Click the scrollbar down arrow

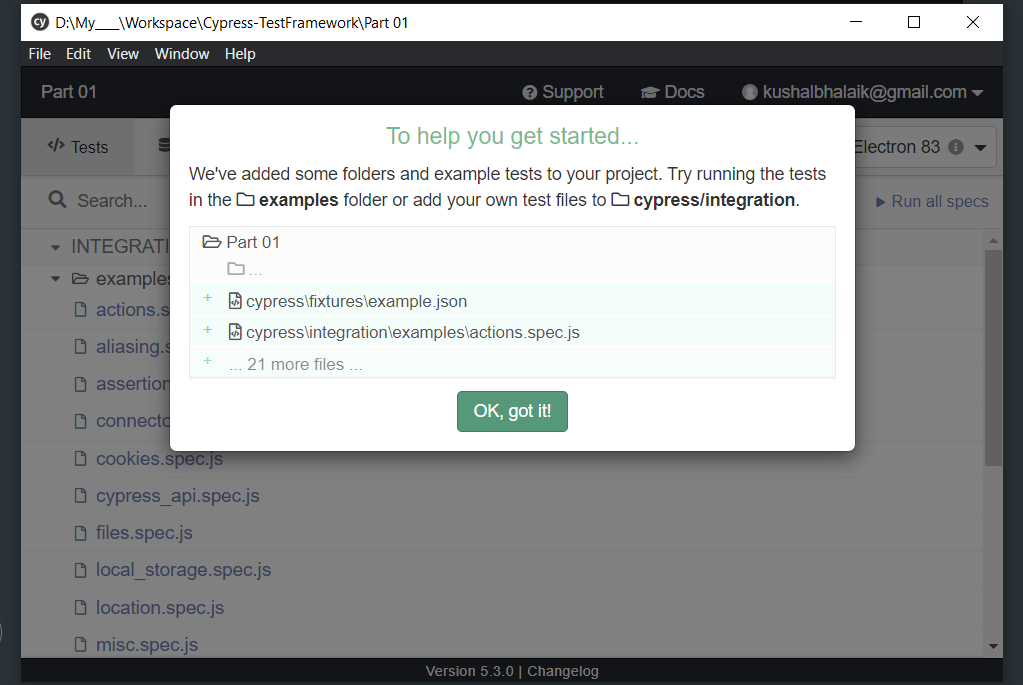[993, 646]
